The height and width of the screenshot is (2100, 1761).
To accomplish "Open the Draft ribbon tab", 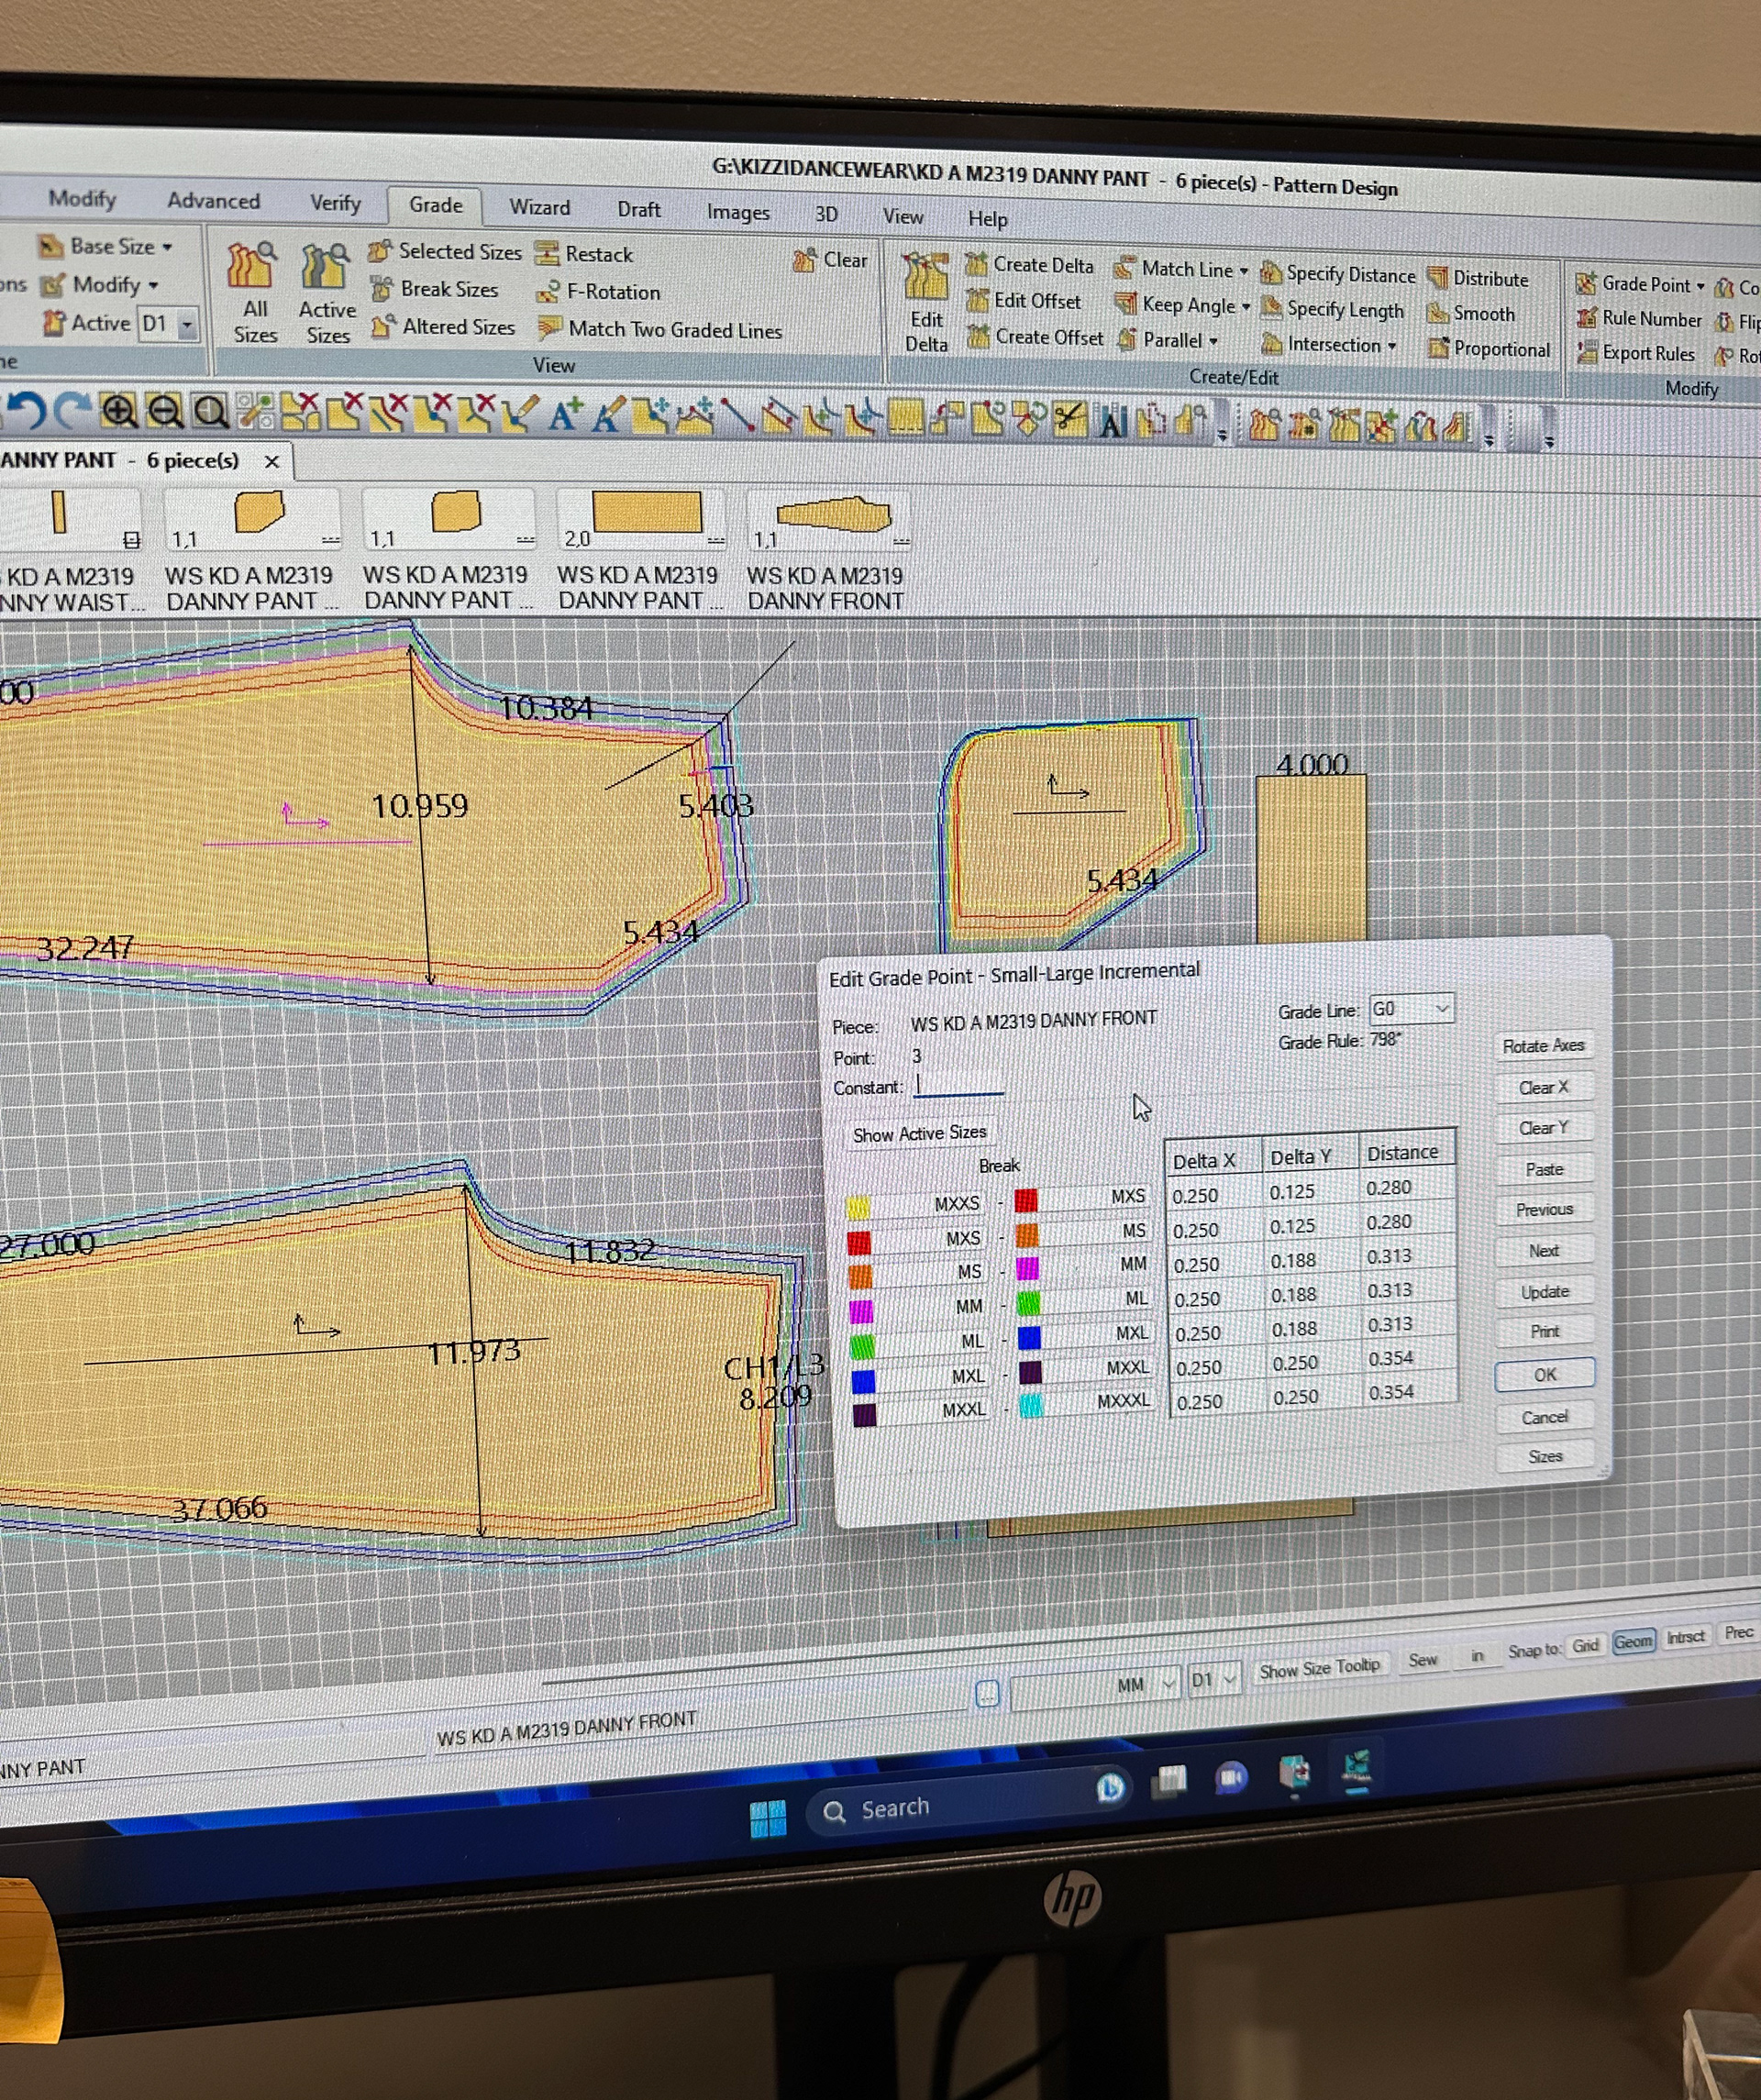I will 638,209.
